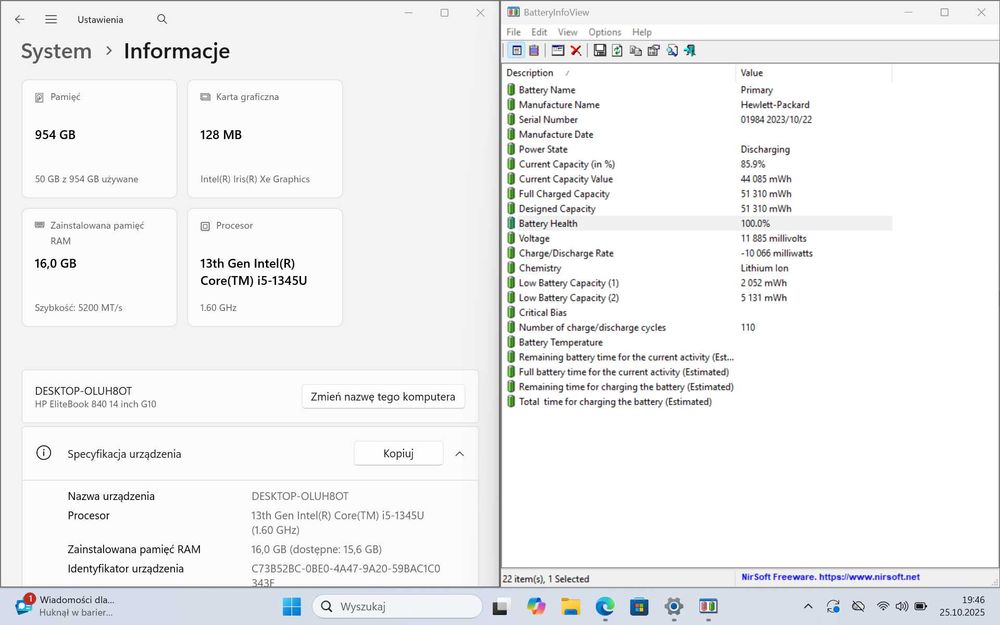Select Serial Number row
The width and height of the screenshot is (1000, 625).
point(698,119)
